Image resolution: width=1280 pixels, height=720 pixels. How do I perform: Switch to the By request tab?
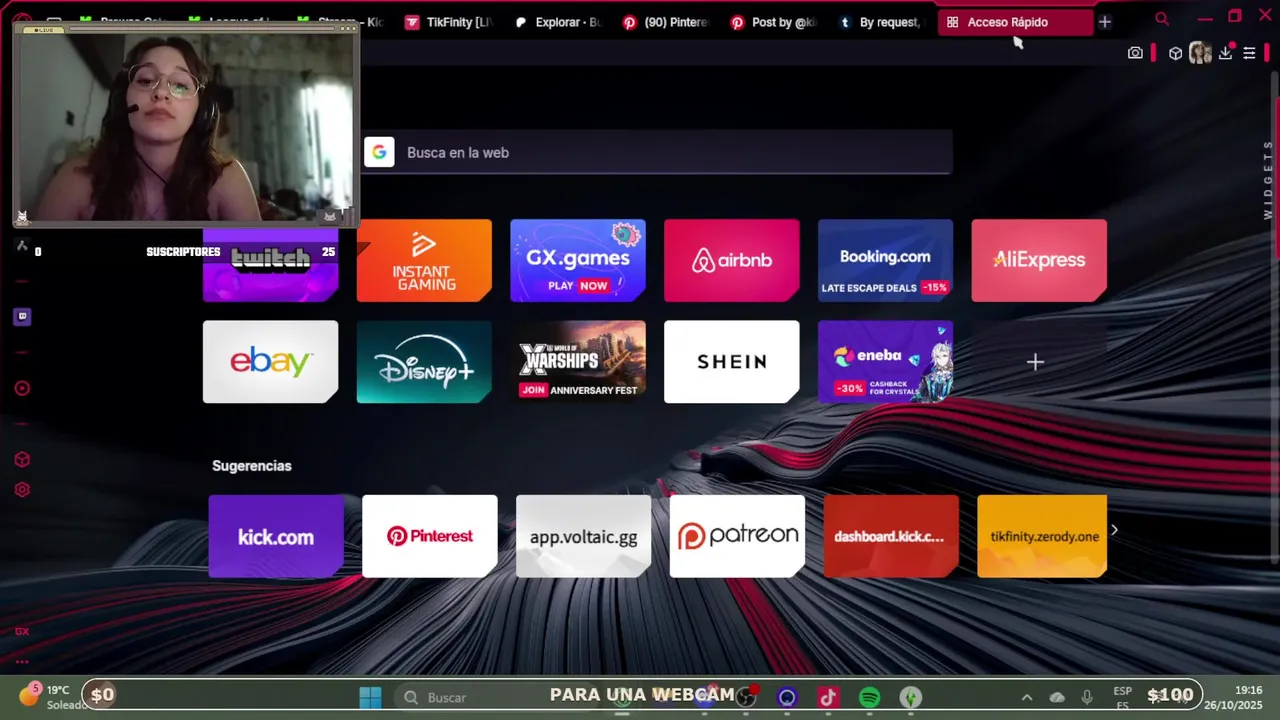pos(881,22)
